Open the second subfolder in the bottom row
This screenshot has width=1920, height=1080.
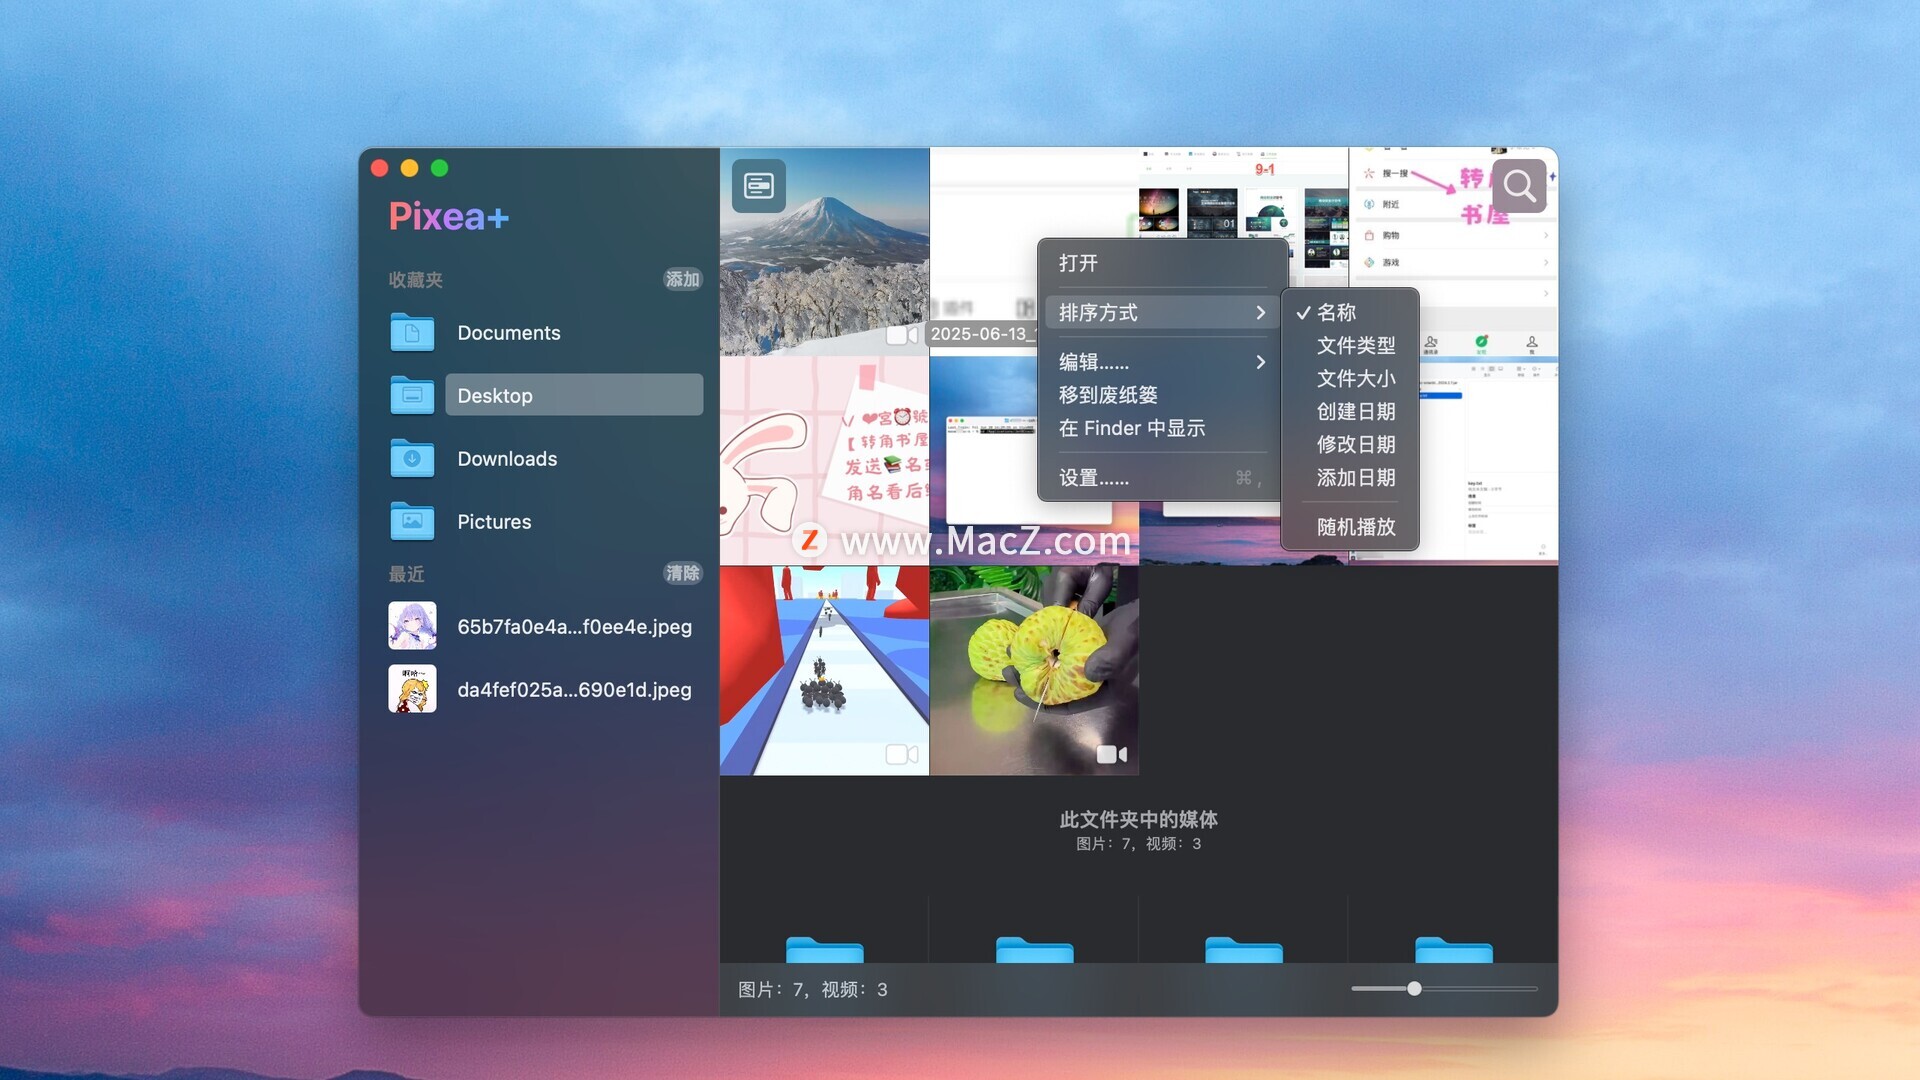(1034, 949)
